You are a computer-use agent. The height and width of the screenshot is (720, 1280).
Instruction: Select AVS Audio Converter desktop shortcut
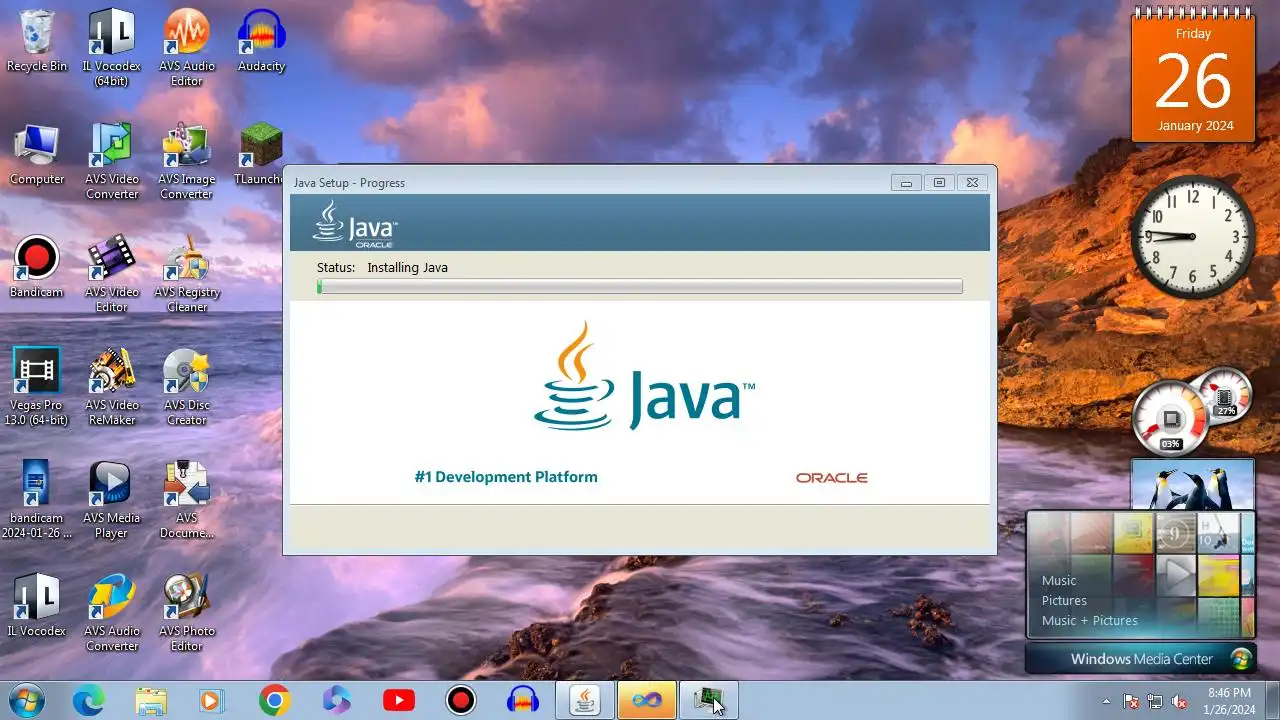[111, 613]
